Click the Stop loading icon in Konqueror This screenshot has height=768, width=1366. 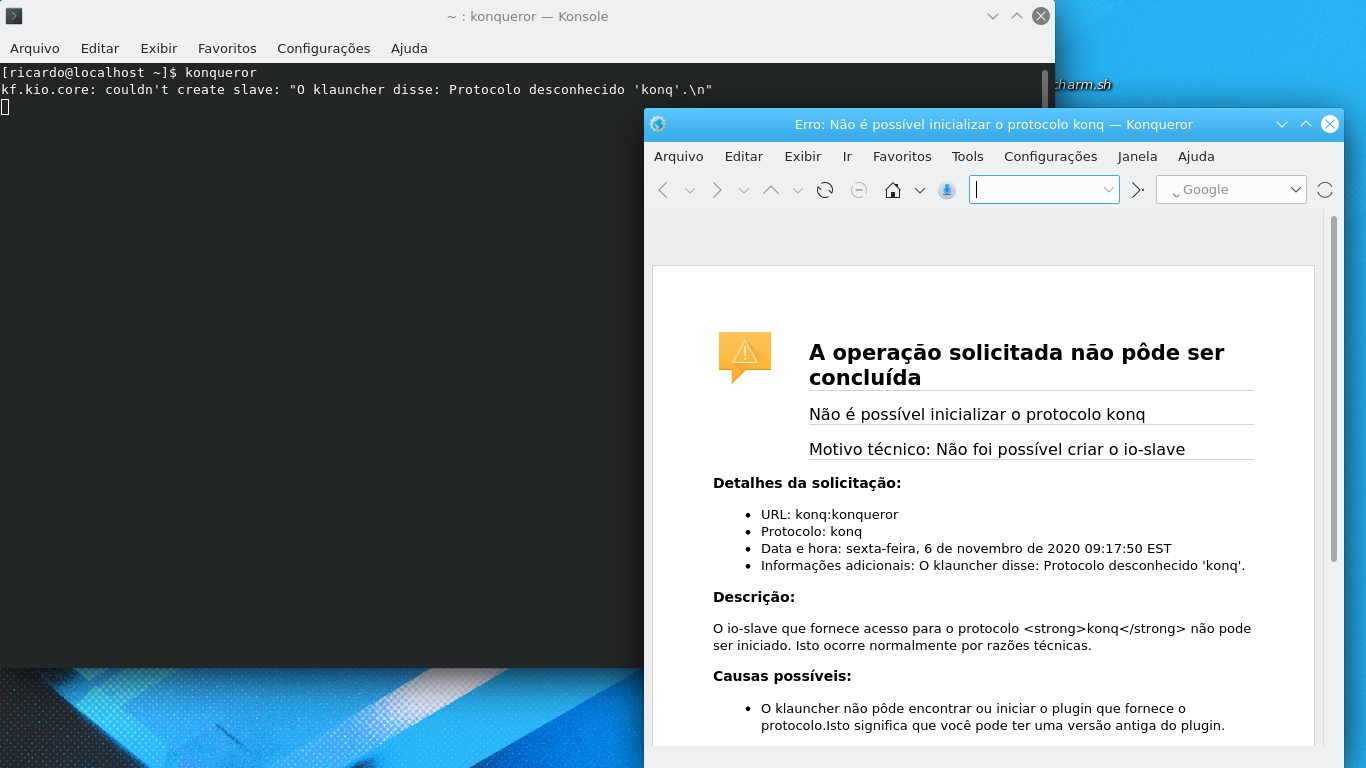(x=859, y=190)
